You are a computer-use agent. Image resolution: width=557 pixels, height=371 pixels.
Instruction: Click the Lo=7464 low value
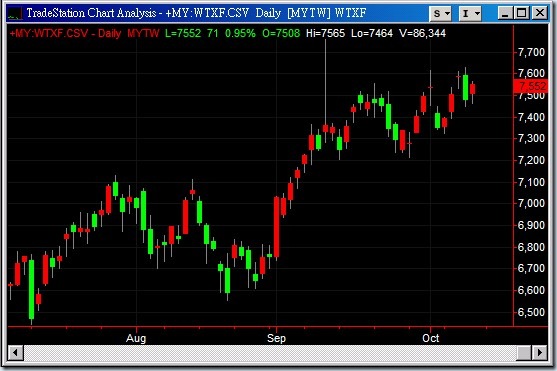point(372,33)
